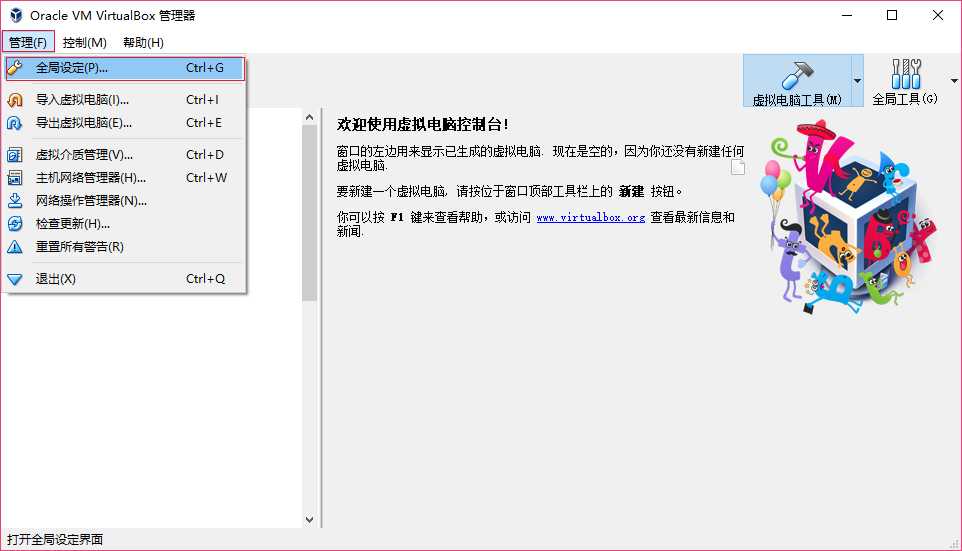
Task: Click the disk icon beside 虚拟介质管理
Action: point(15,155)
